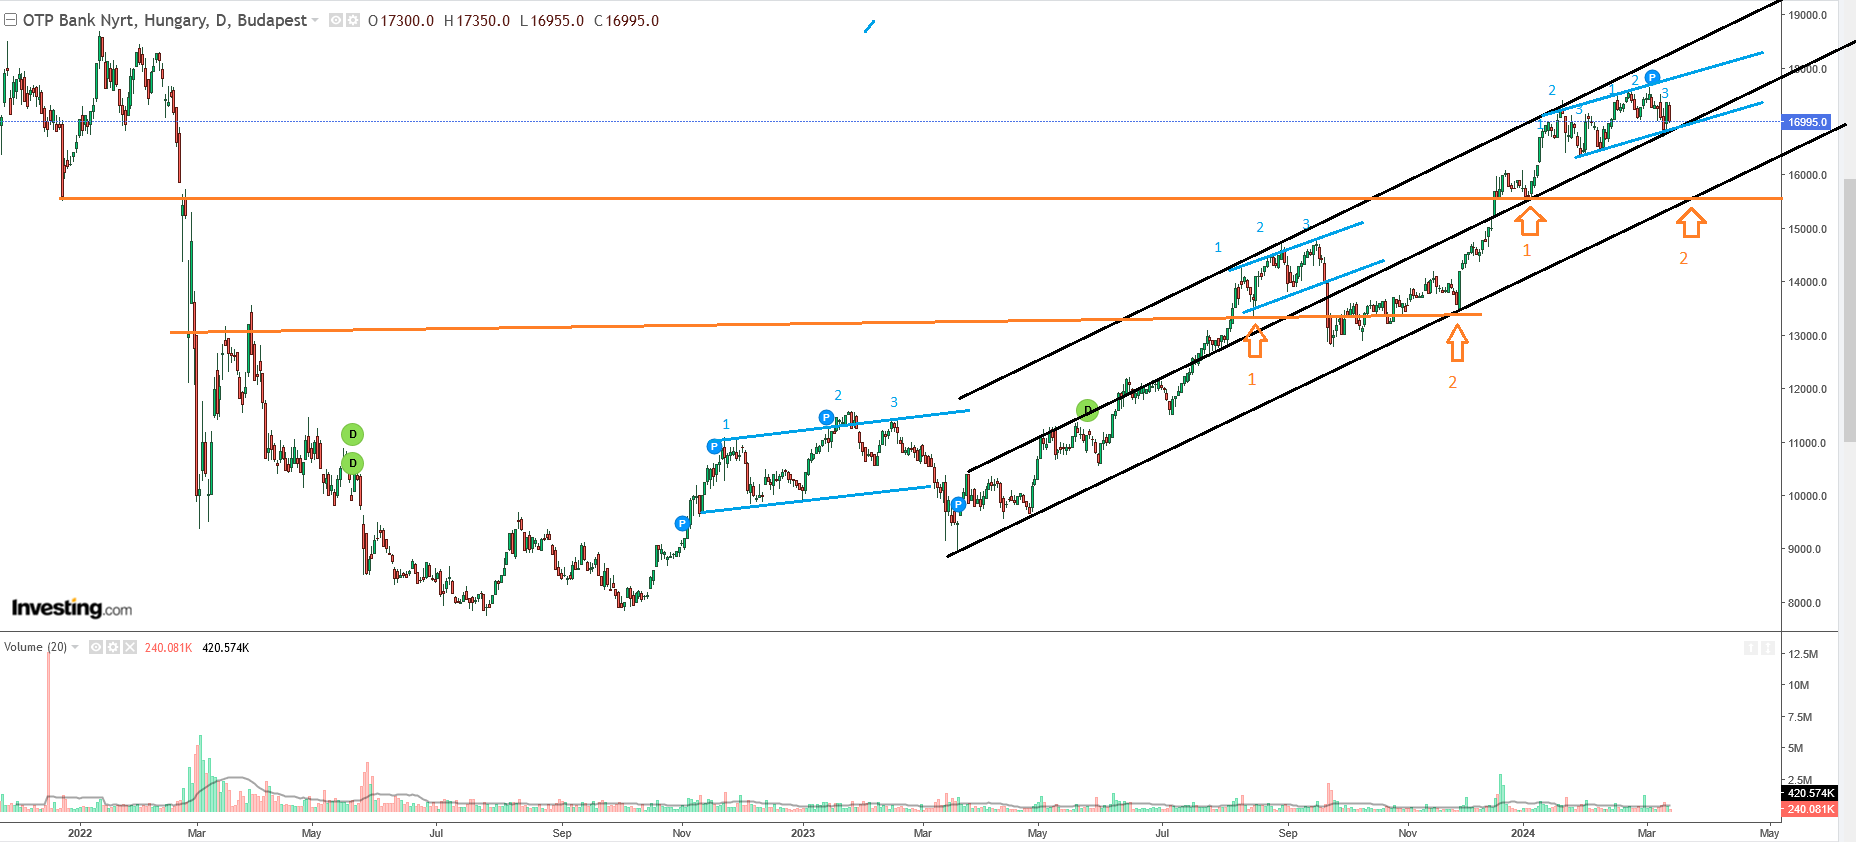The height and width of the screenshot is (842, 1856).
Task: Remove the Volume indicator with its X icon
Action: click(x=129, y=647)
